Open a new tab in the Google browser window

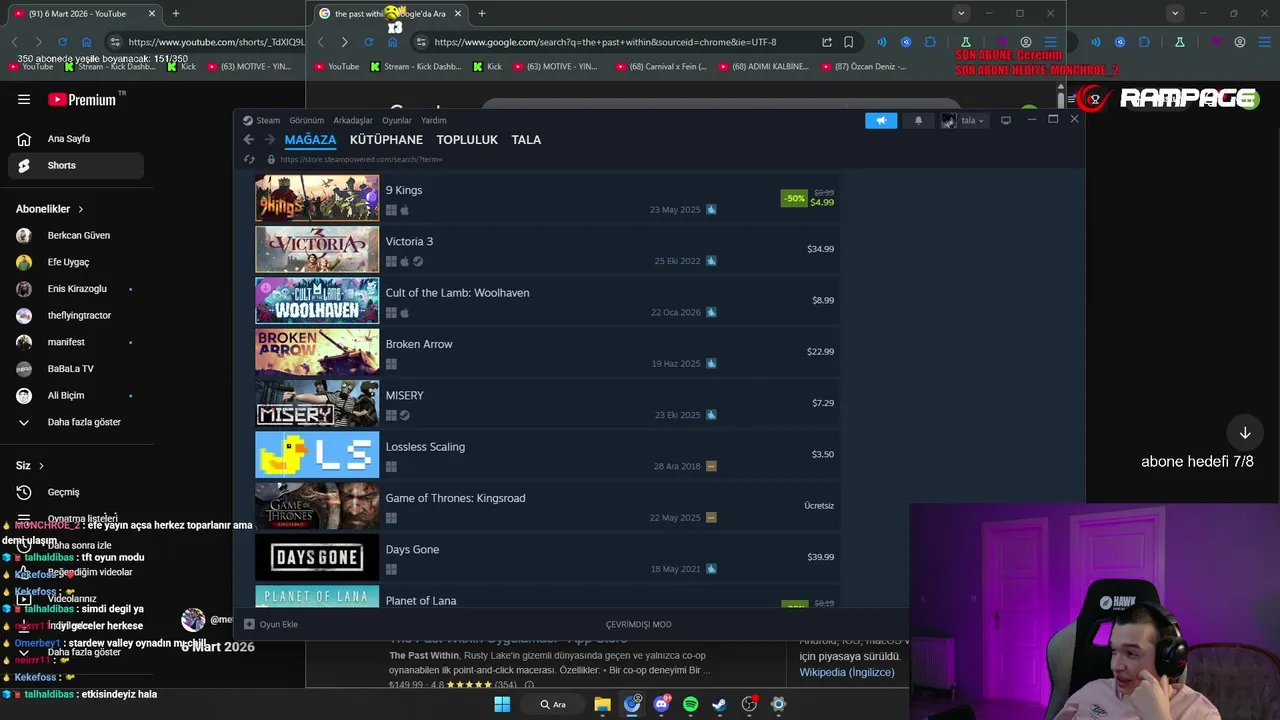(x=482, y=14)
